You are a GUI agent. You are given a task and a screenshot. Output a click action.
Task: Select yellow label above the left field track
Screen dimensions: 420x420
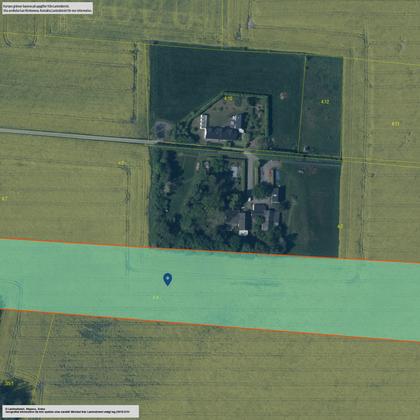point(122,163)
